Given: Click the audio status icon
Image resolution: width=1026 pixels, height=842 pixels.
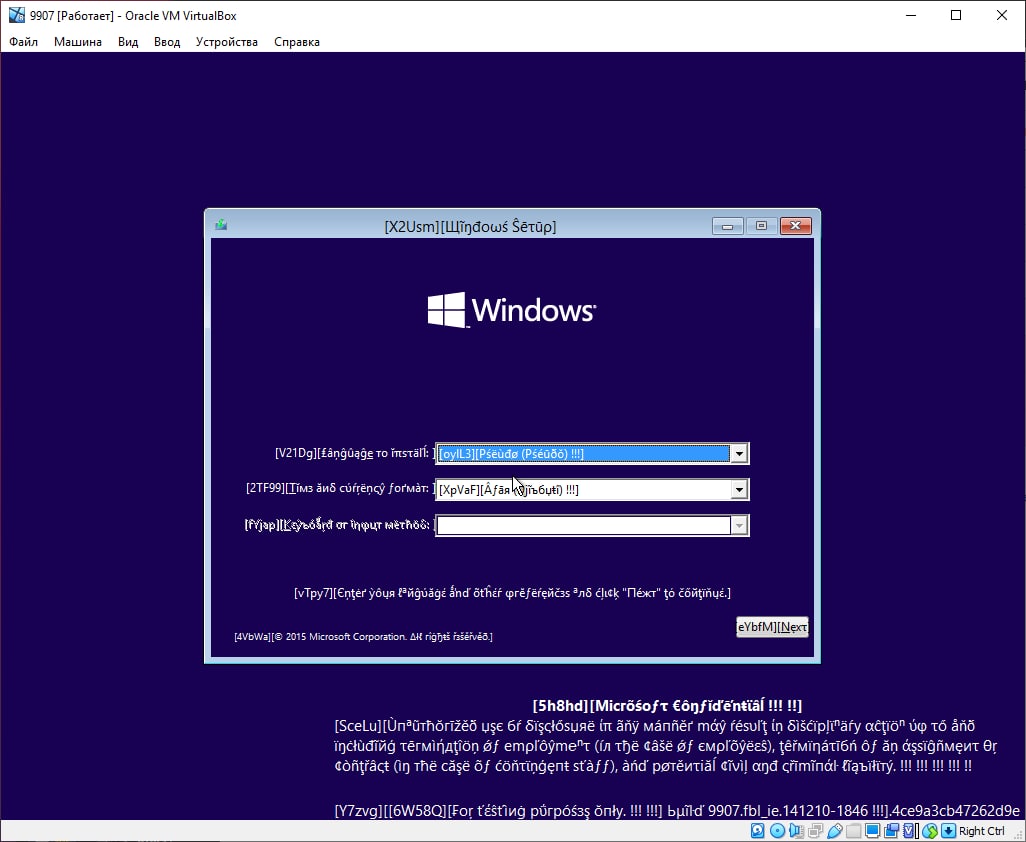Looking at the screenshot, I should pos(796,831).
